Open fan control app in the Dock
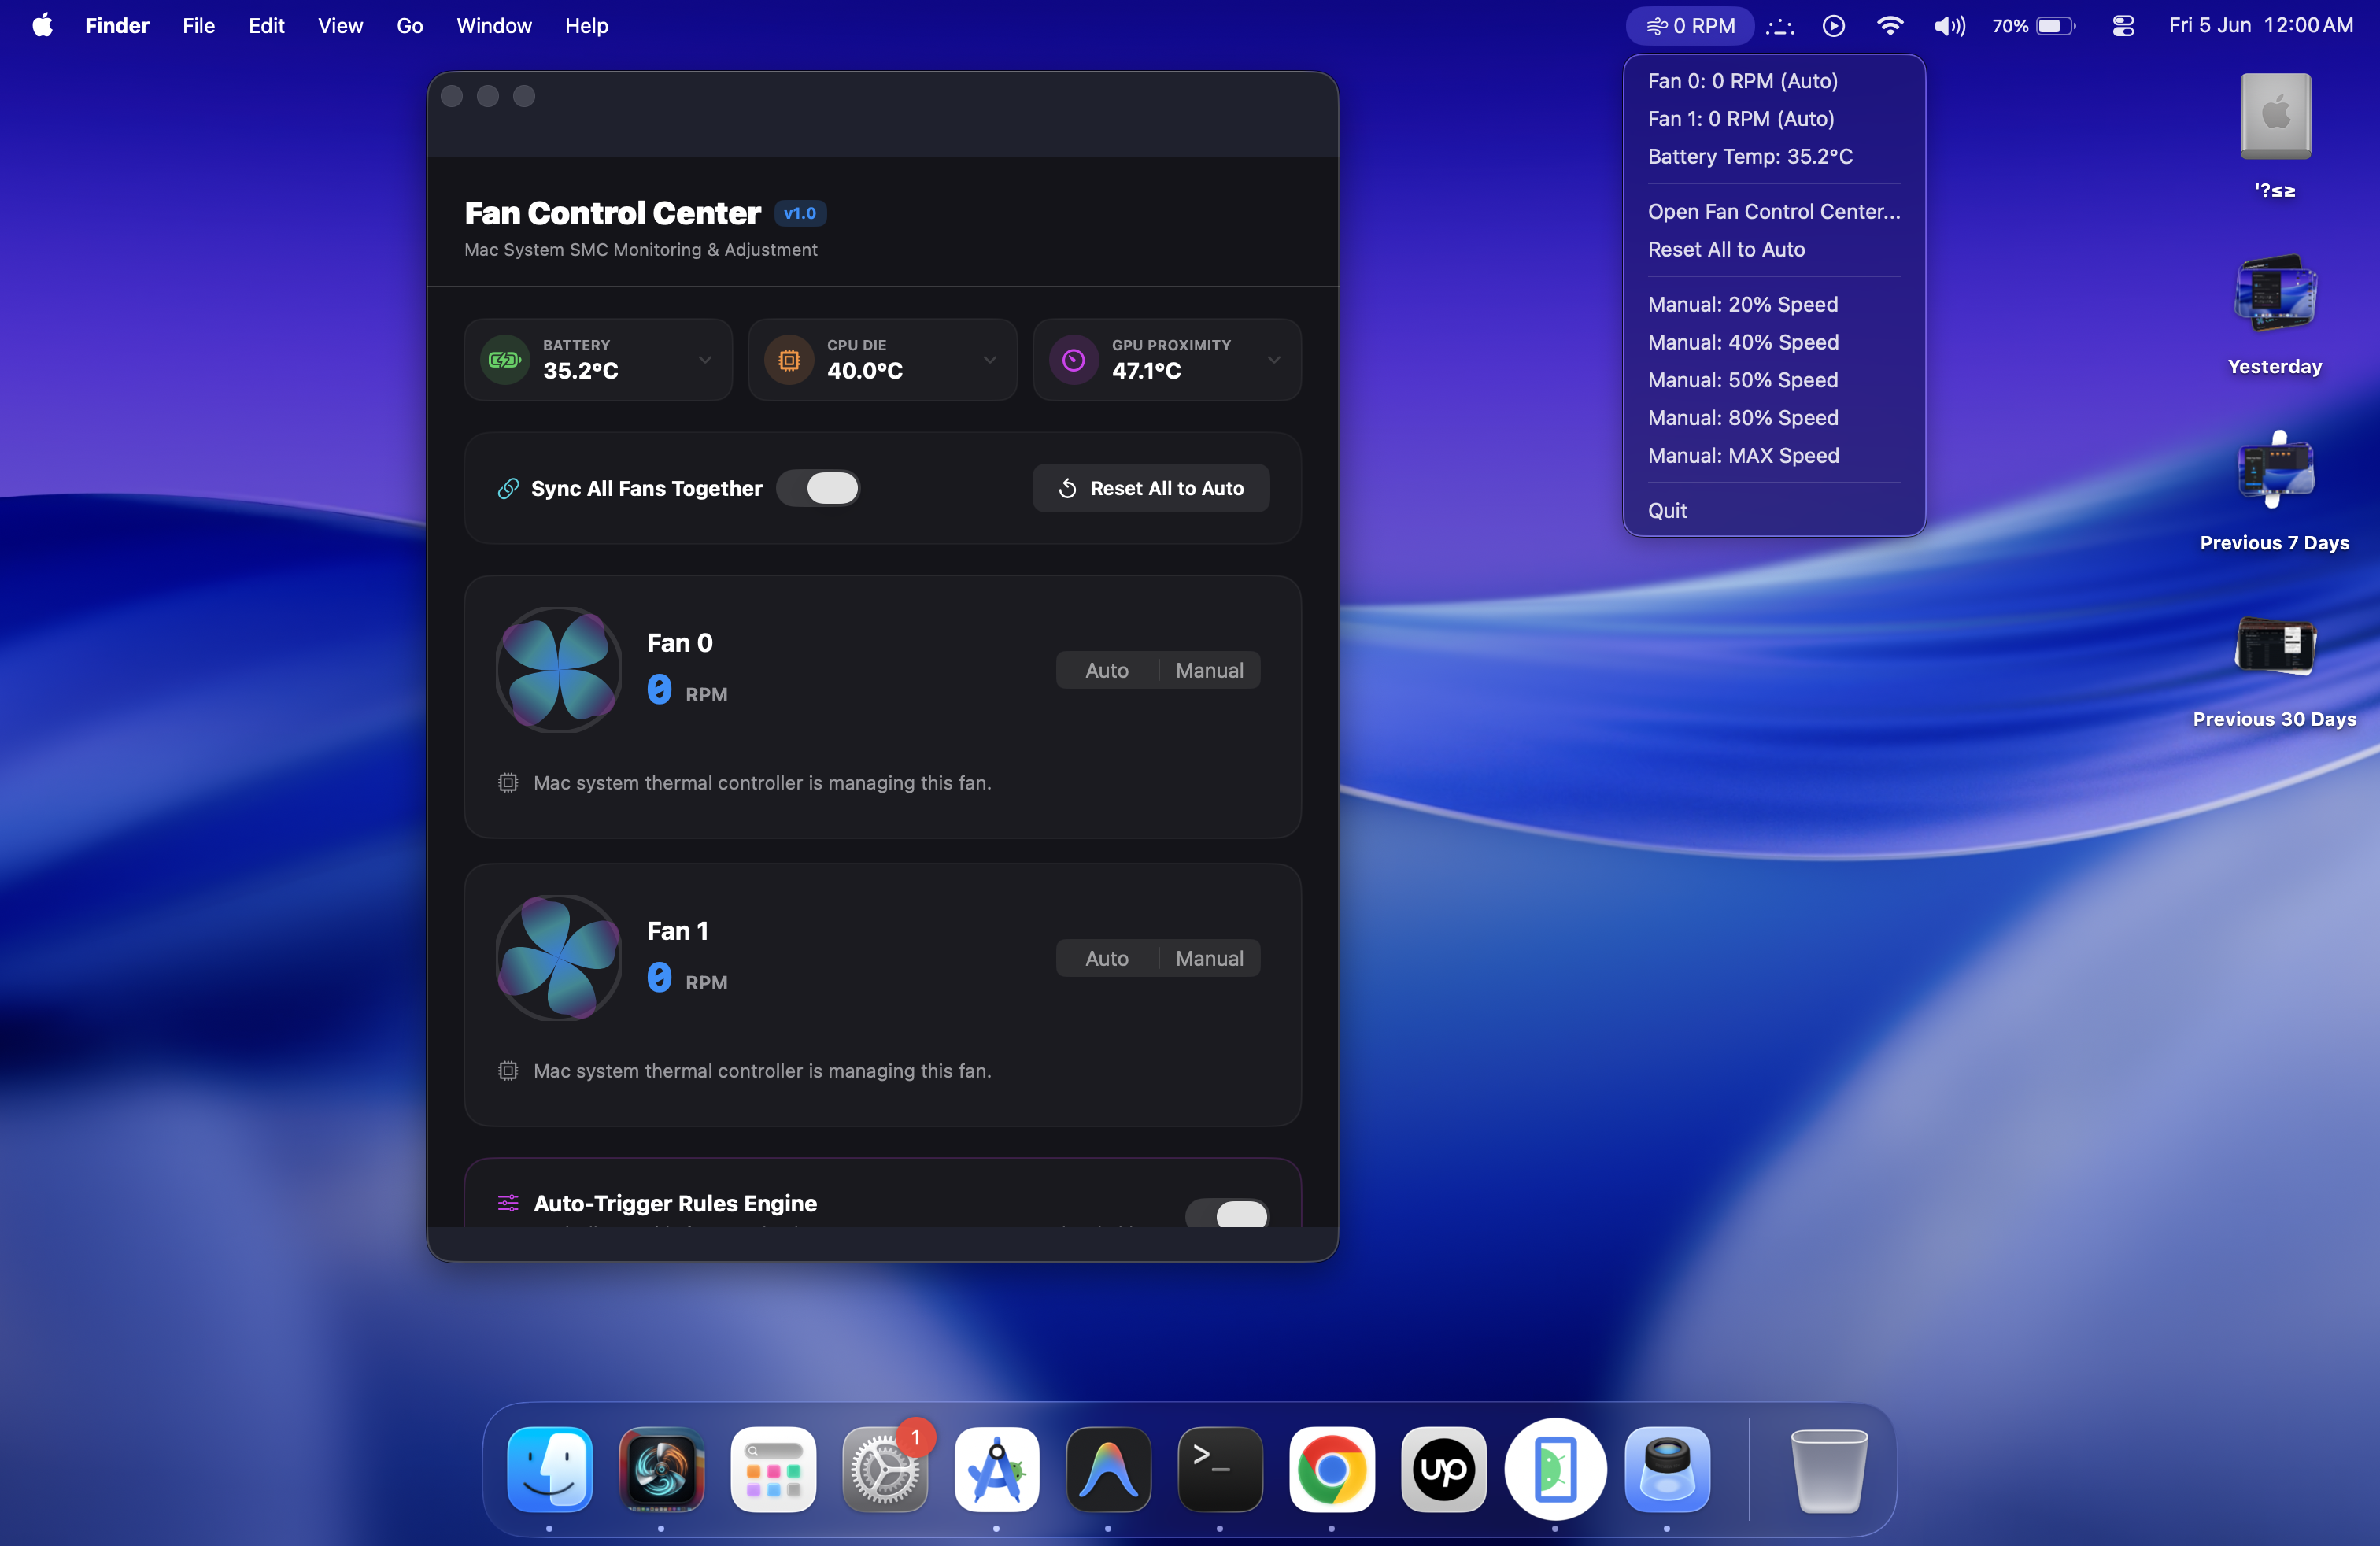This screenshot has width=2380, height=1546. click(661, 1470)
